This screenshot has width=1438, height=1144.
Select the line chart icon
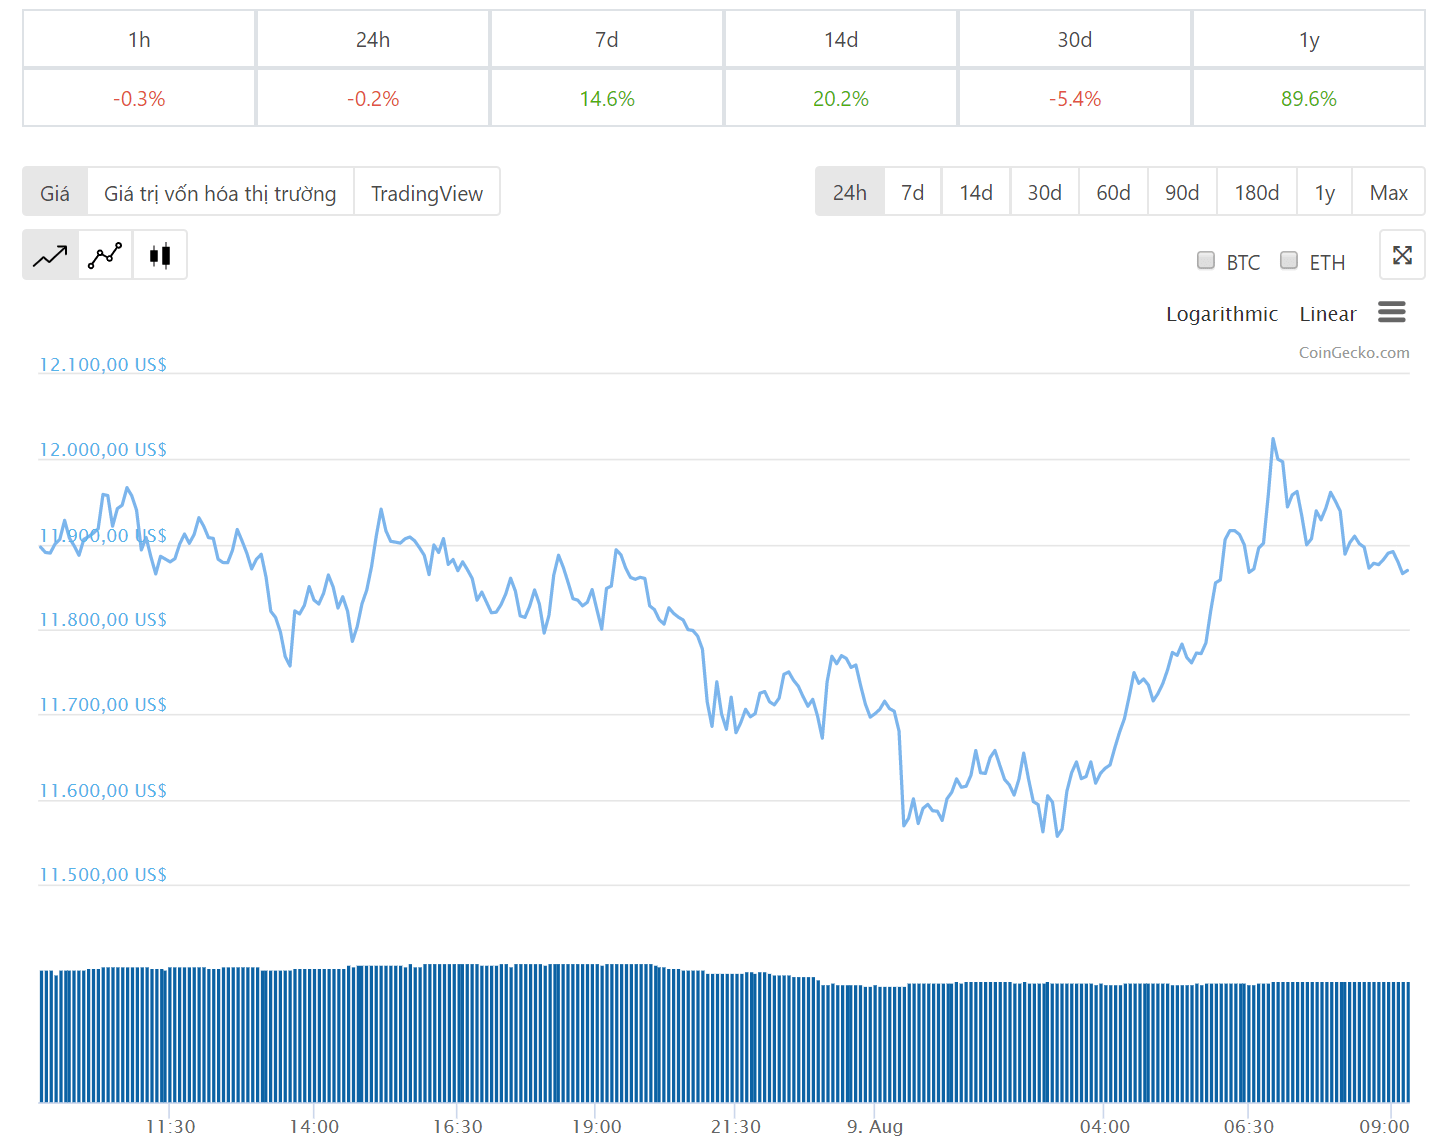pyautogui.click(x=50, y=255)
